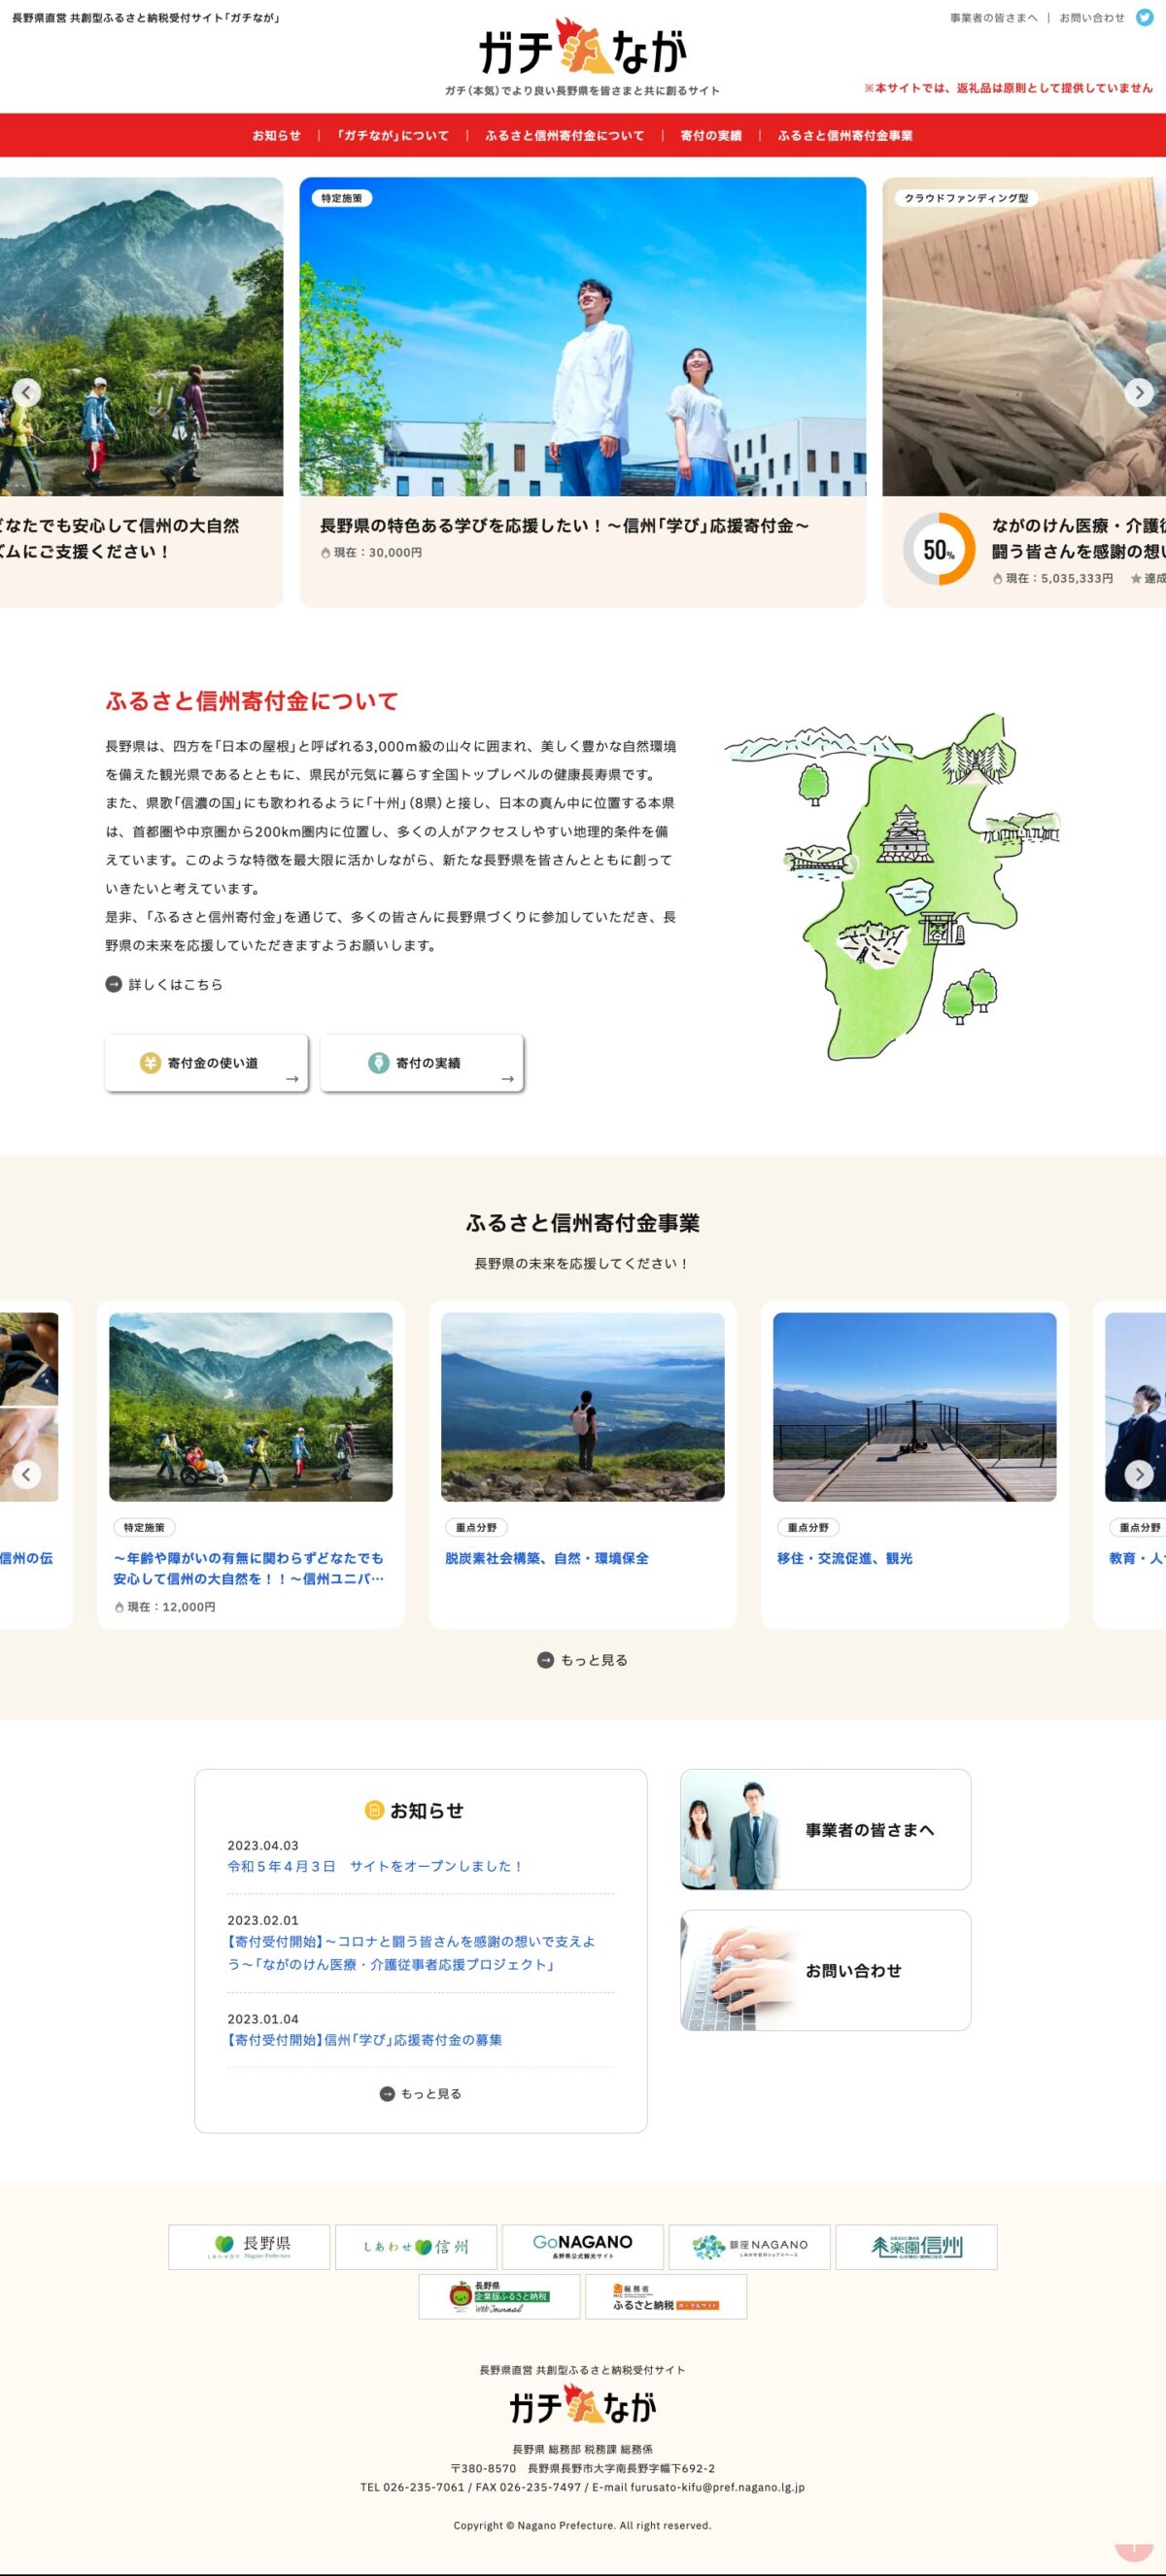1166x2576 pixels.
Task: Open 「ガチなが」について nav item
Action: tap(393, 136)
